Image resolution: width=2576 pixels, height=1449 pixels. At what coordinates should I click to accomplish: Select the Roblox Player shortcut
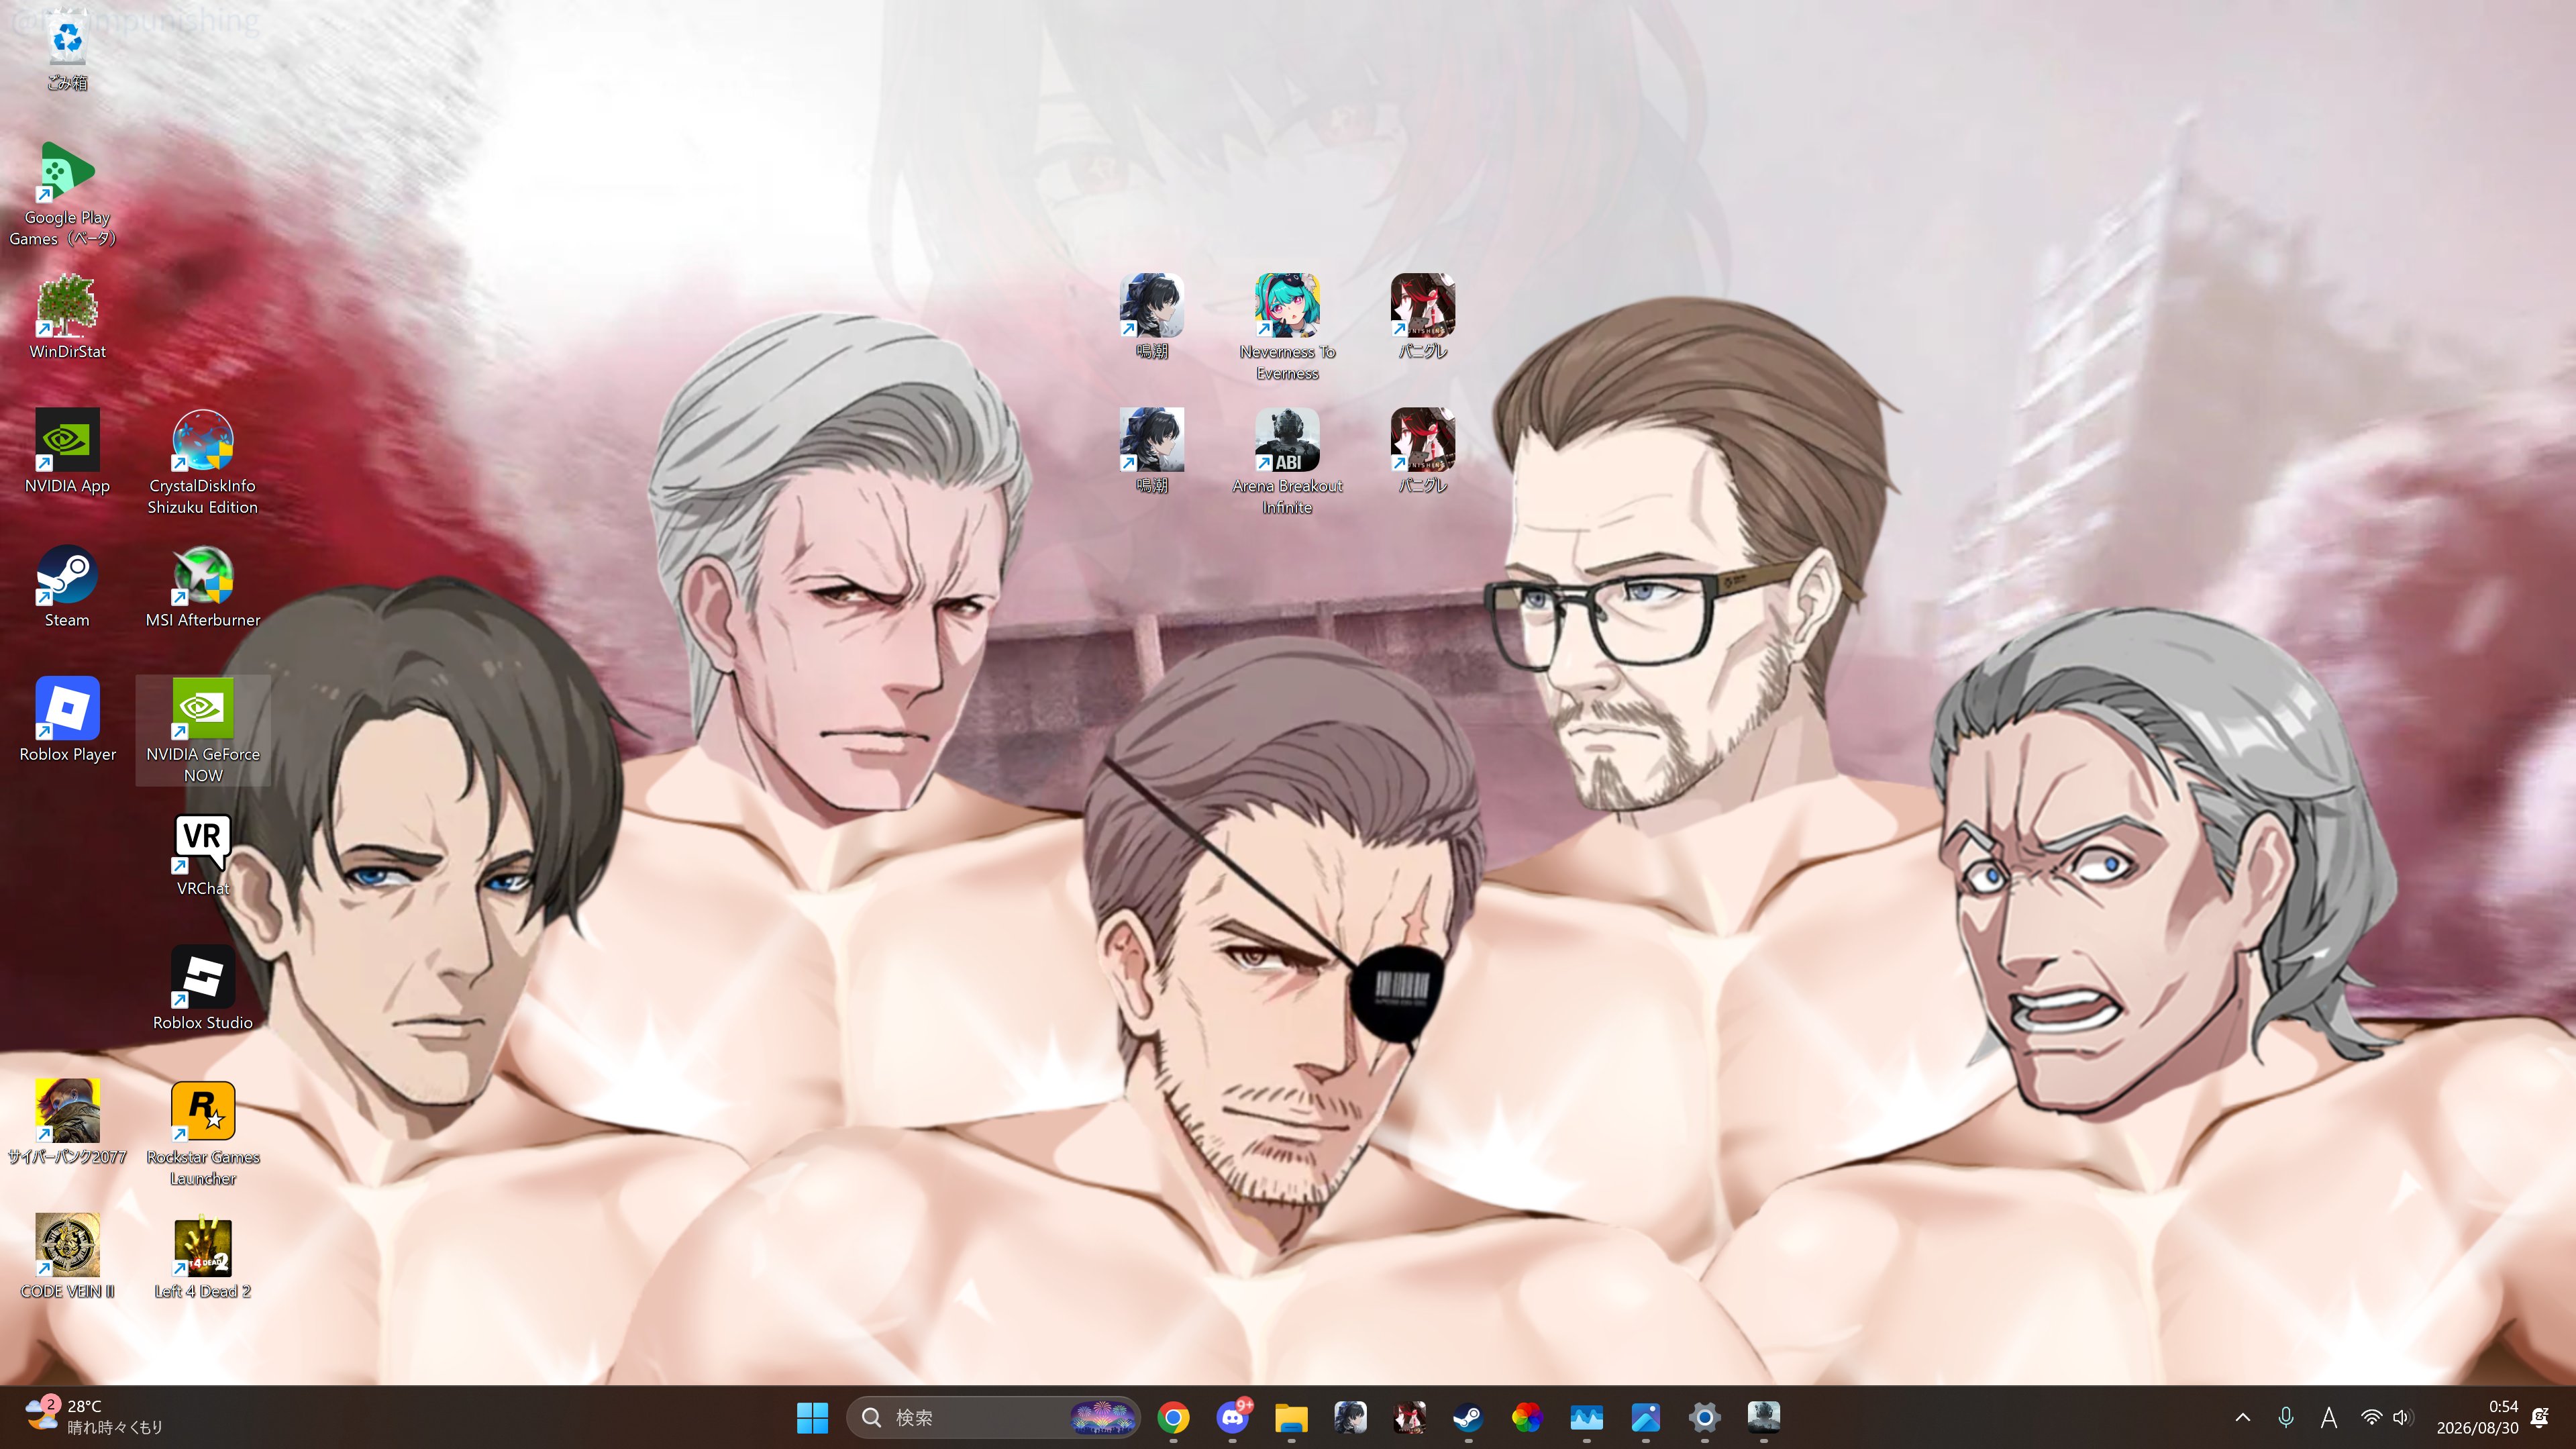[67, 719]
